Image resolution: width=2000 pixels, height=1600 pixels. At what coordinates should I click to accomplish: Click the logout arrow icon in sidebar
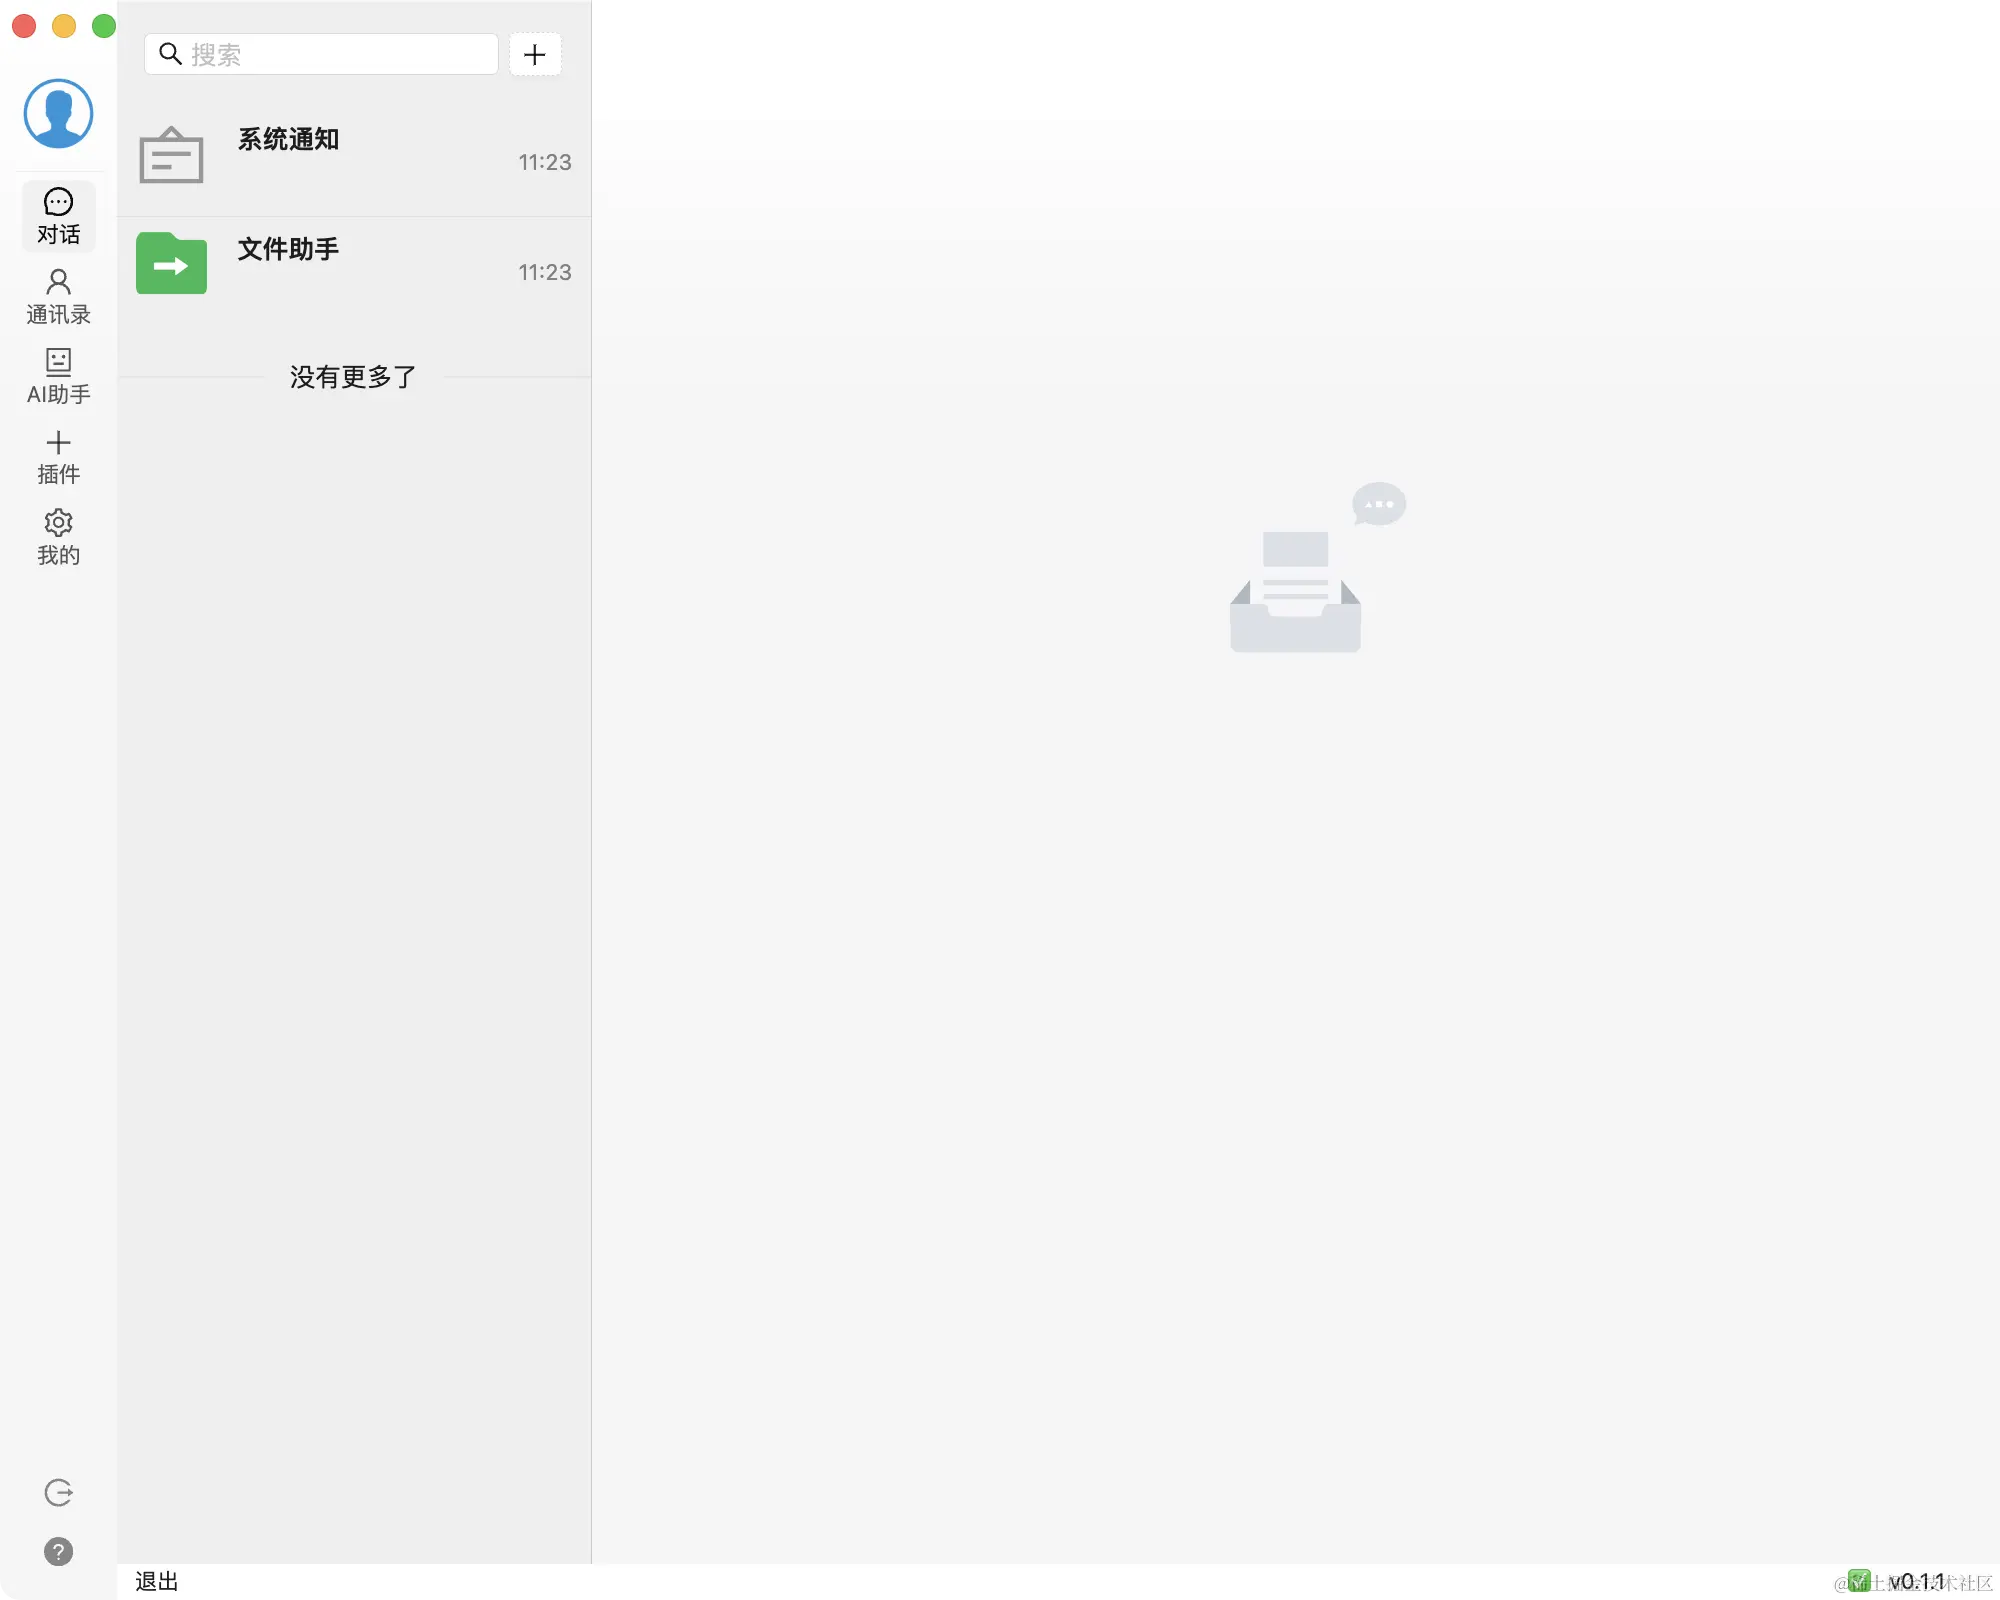[x=58, y=1493]
